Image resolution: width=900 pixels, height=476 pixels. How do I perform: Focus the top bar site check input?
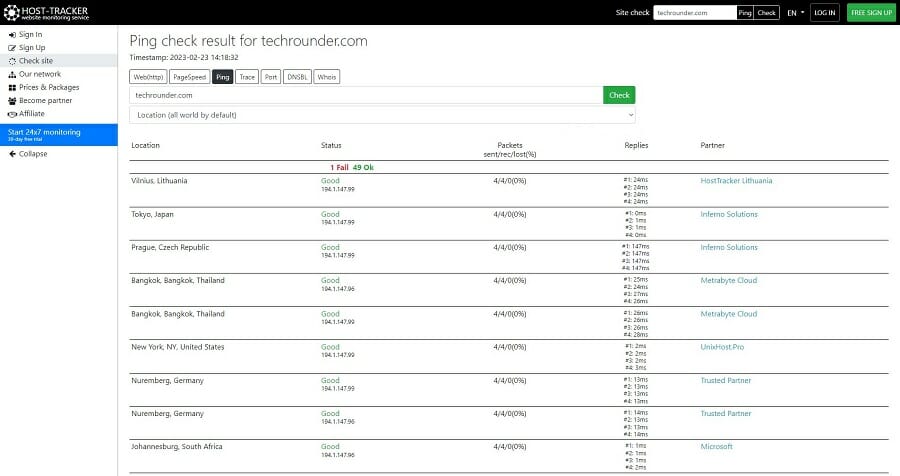(x=695, y=13)
